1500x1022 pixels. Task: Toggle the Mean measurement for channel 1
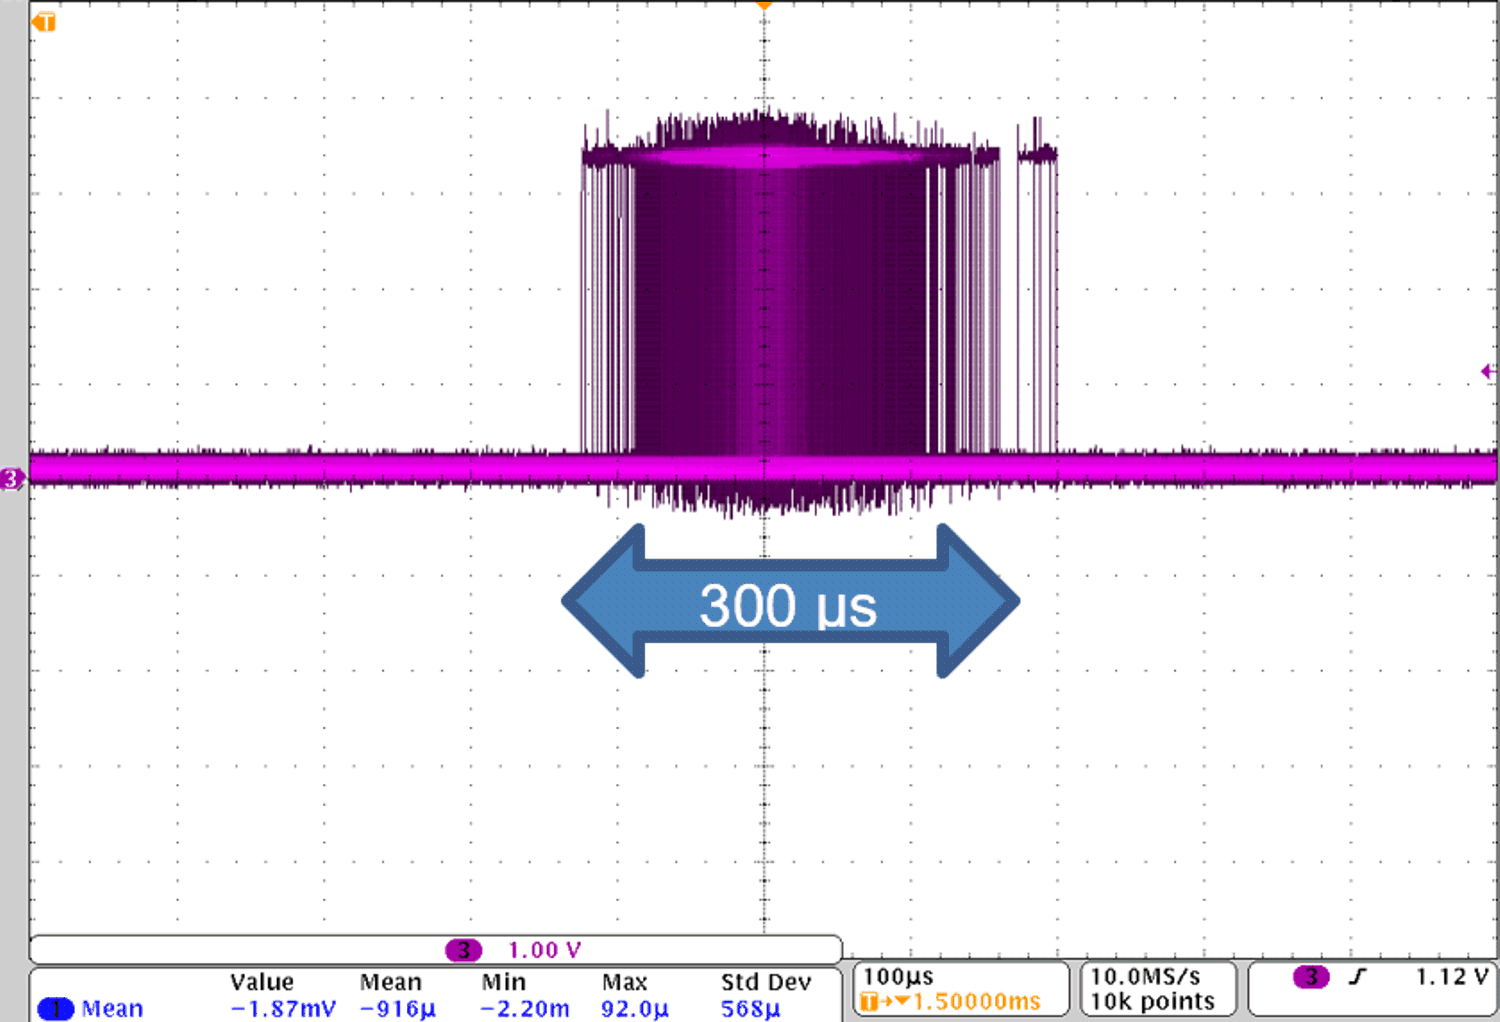pyautogui.click(x=113, y=1008)
